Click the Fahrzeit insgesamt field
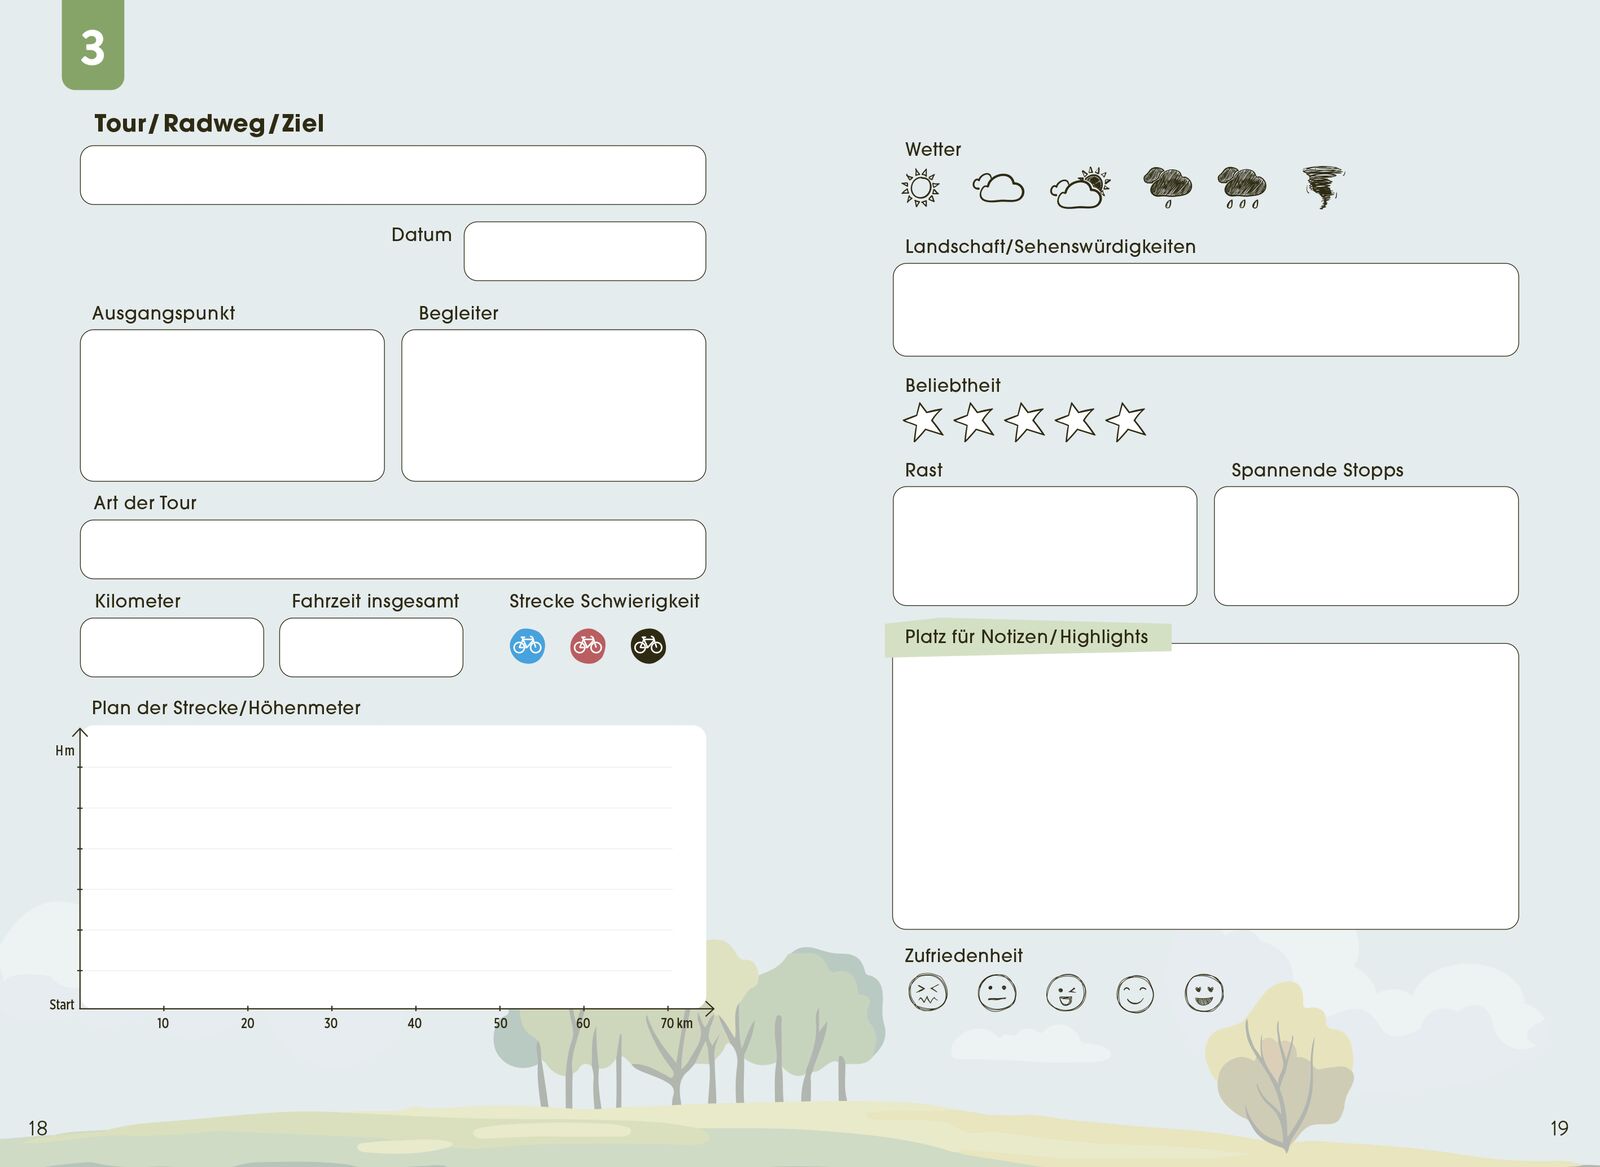This screenshot has width=1600, height=1167. pyautogui.click(x=371, y=647)
